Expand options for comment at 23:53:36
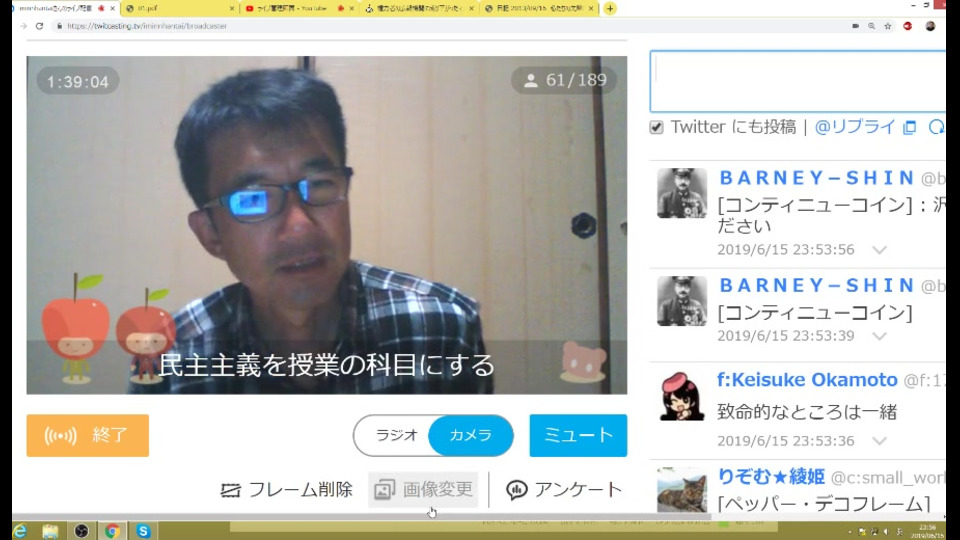 coord(879,441)
